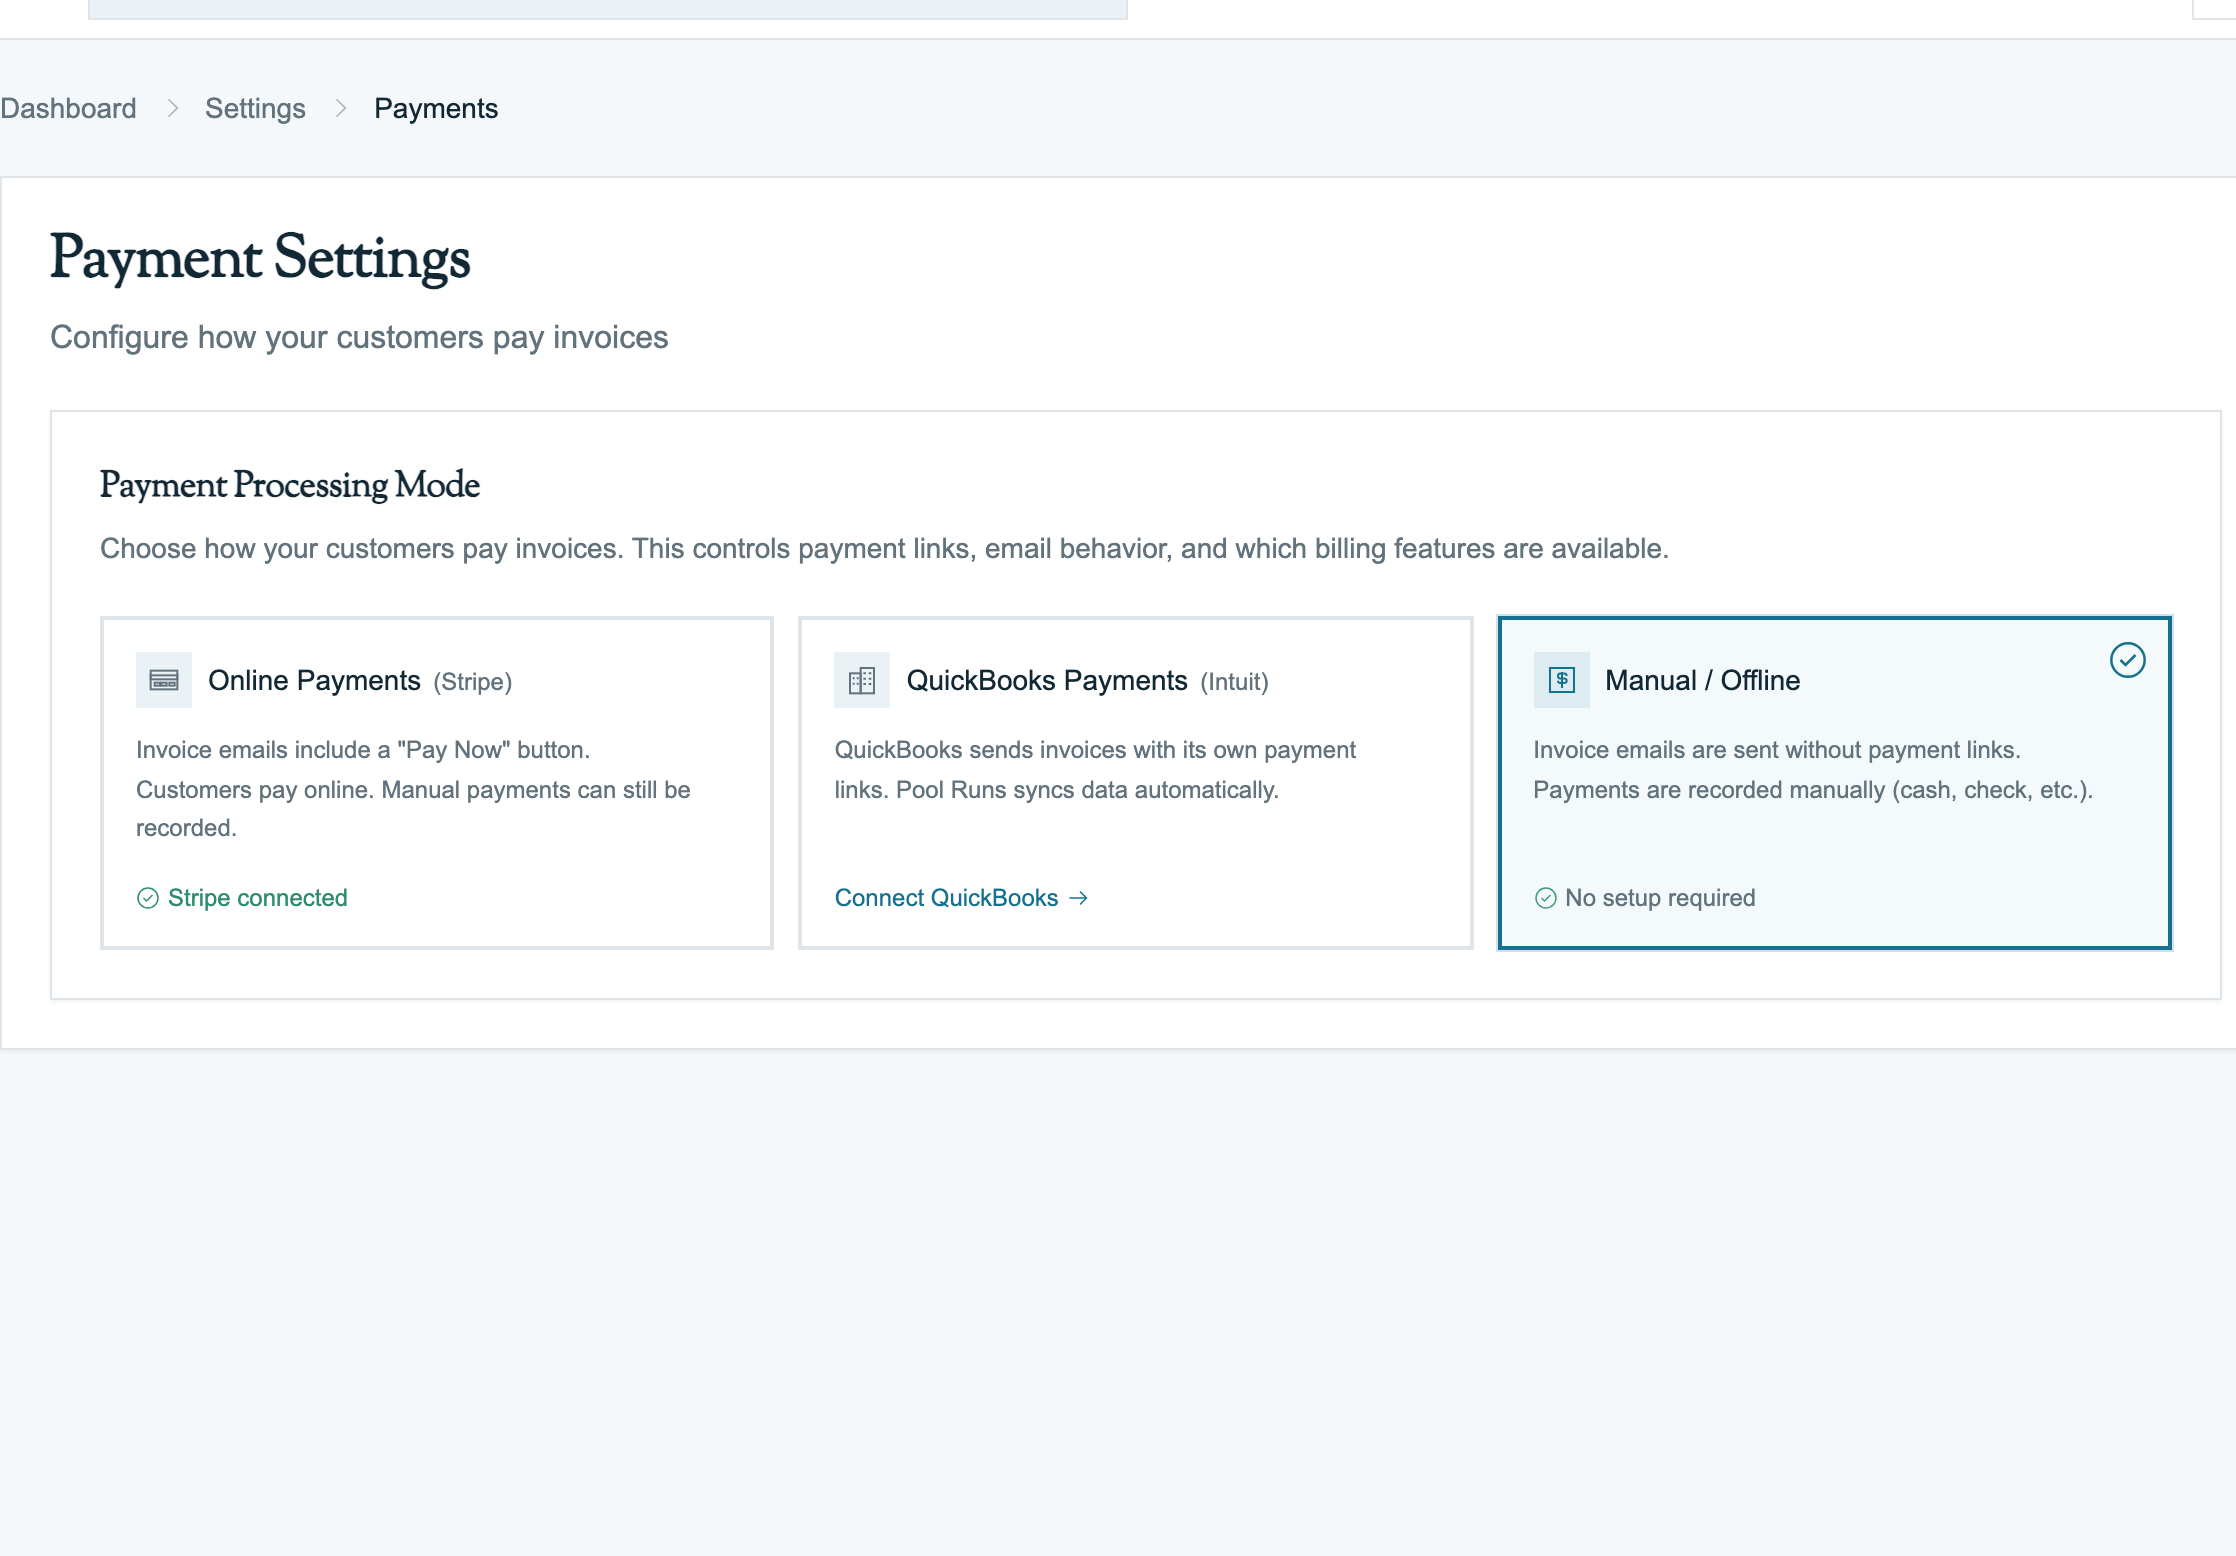Click the '(Stripe)' label text
2236x1556 pixels.
[472, 682]
